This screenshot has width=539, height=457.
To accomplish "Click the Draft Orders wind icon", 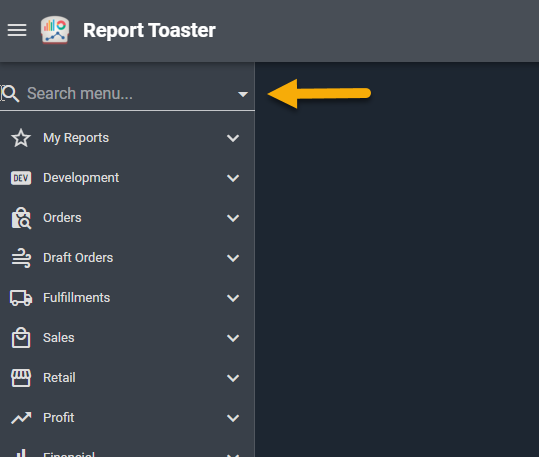I will [21, 258].
